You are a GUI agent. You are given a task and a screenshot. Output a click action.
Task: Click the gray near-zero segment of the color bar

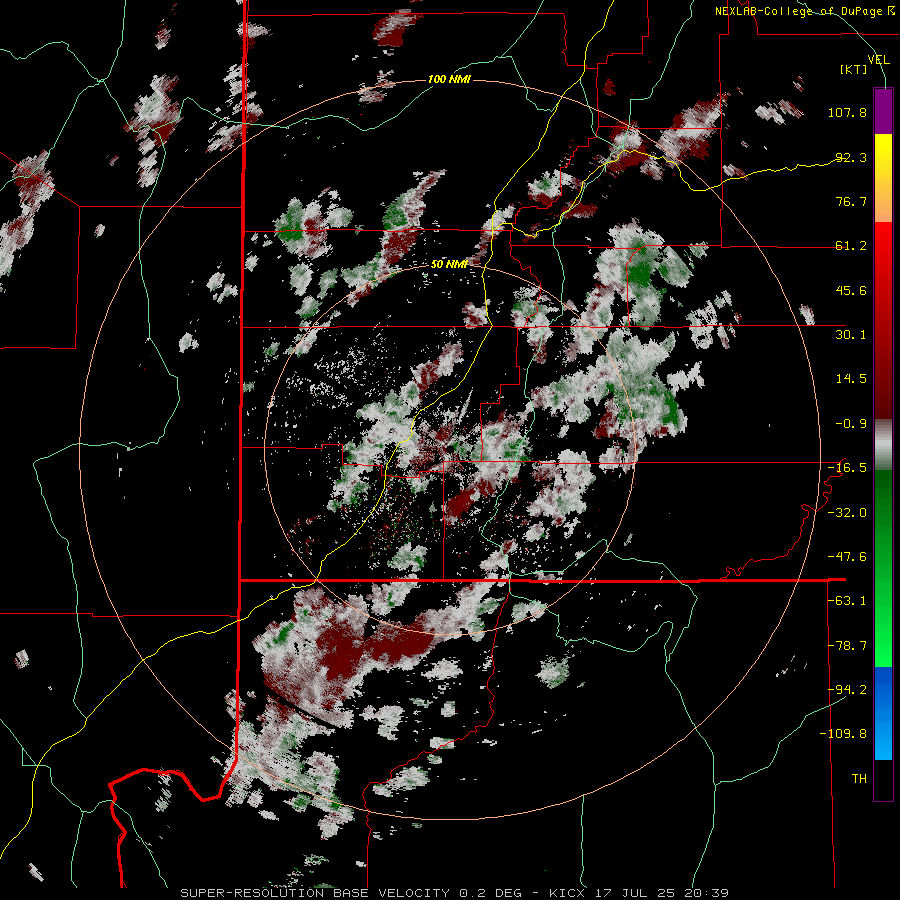click(x=883, y=445)
